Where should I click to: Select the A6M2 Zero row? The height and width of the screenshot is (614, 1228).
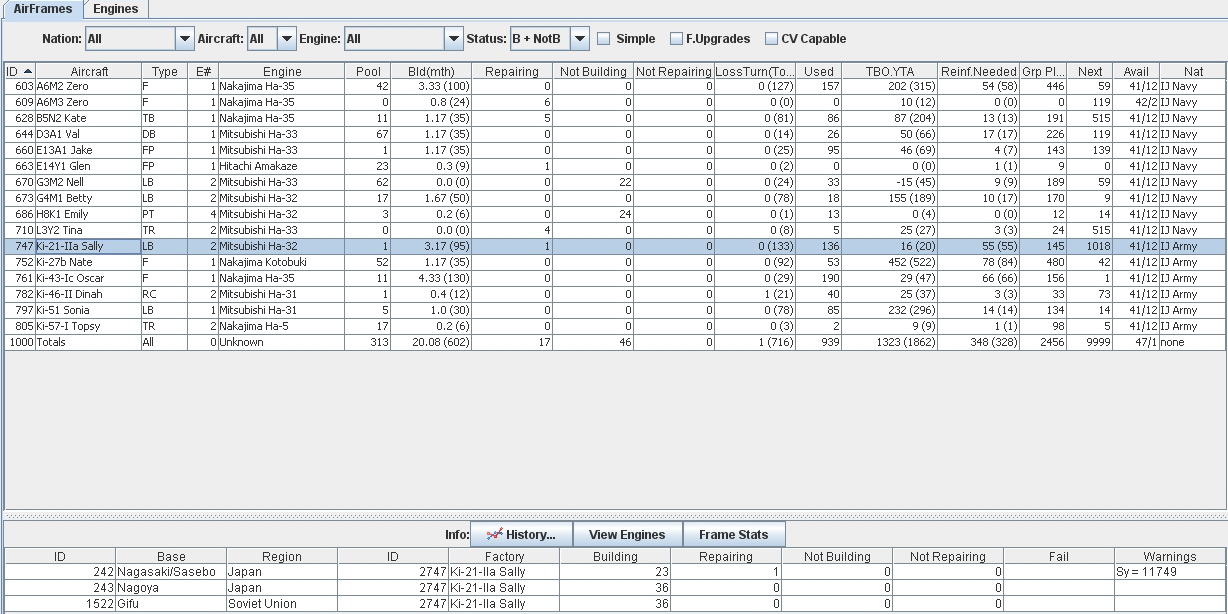(x=615, y=86)
